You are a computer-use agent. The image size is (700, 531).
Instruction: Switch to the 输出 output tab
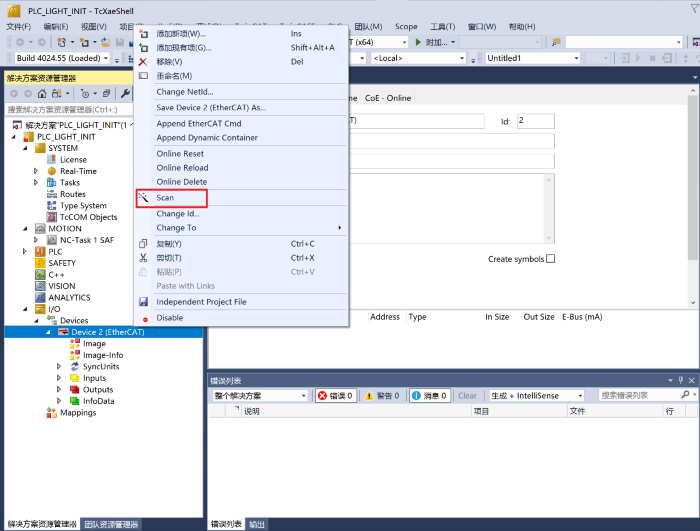point(257,524)
